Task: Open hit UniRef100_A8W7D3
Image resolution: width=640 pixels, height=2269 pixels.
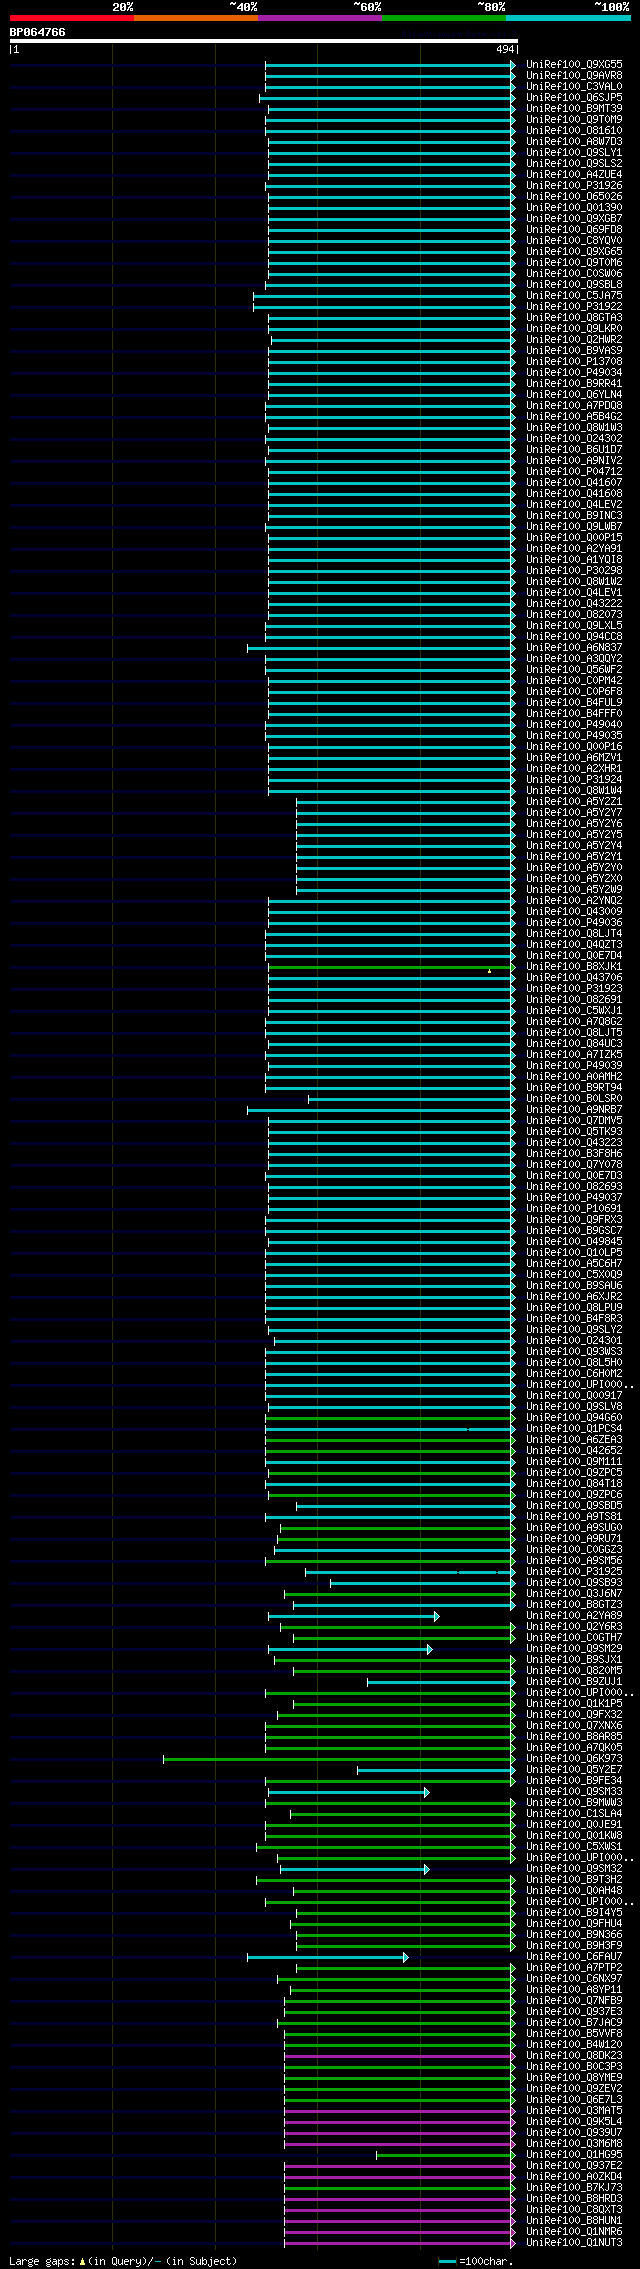Action: click(574, 141)
